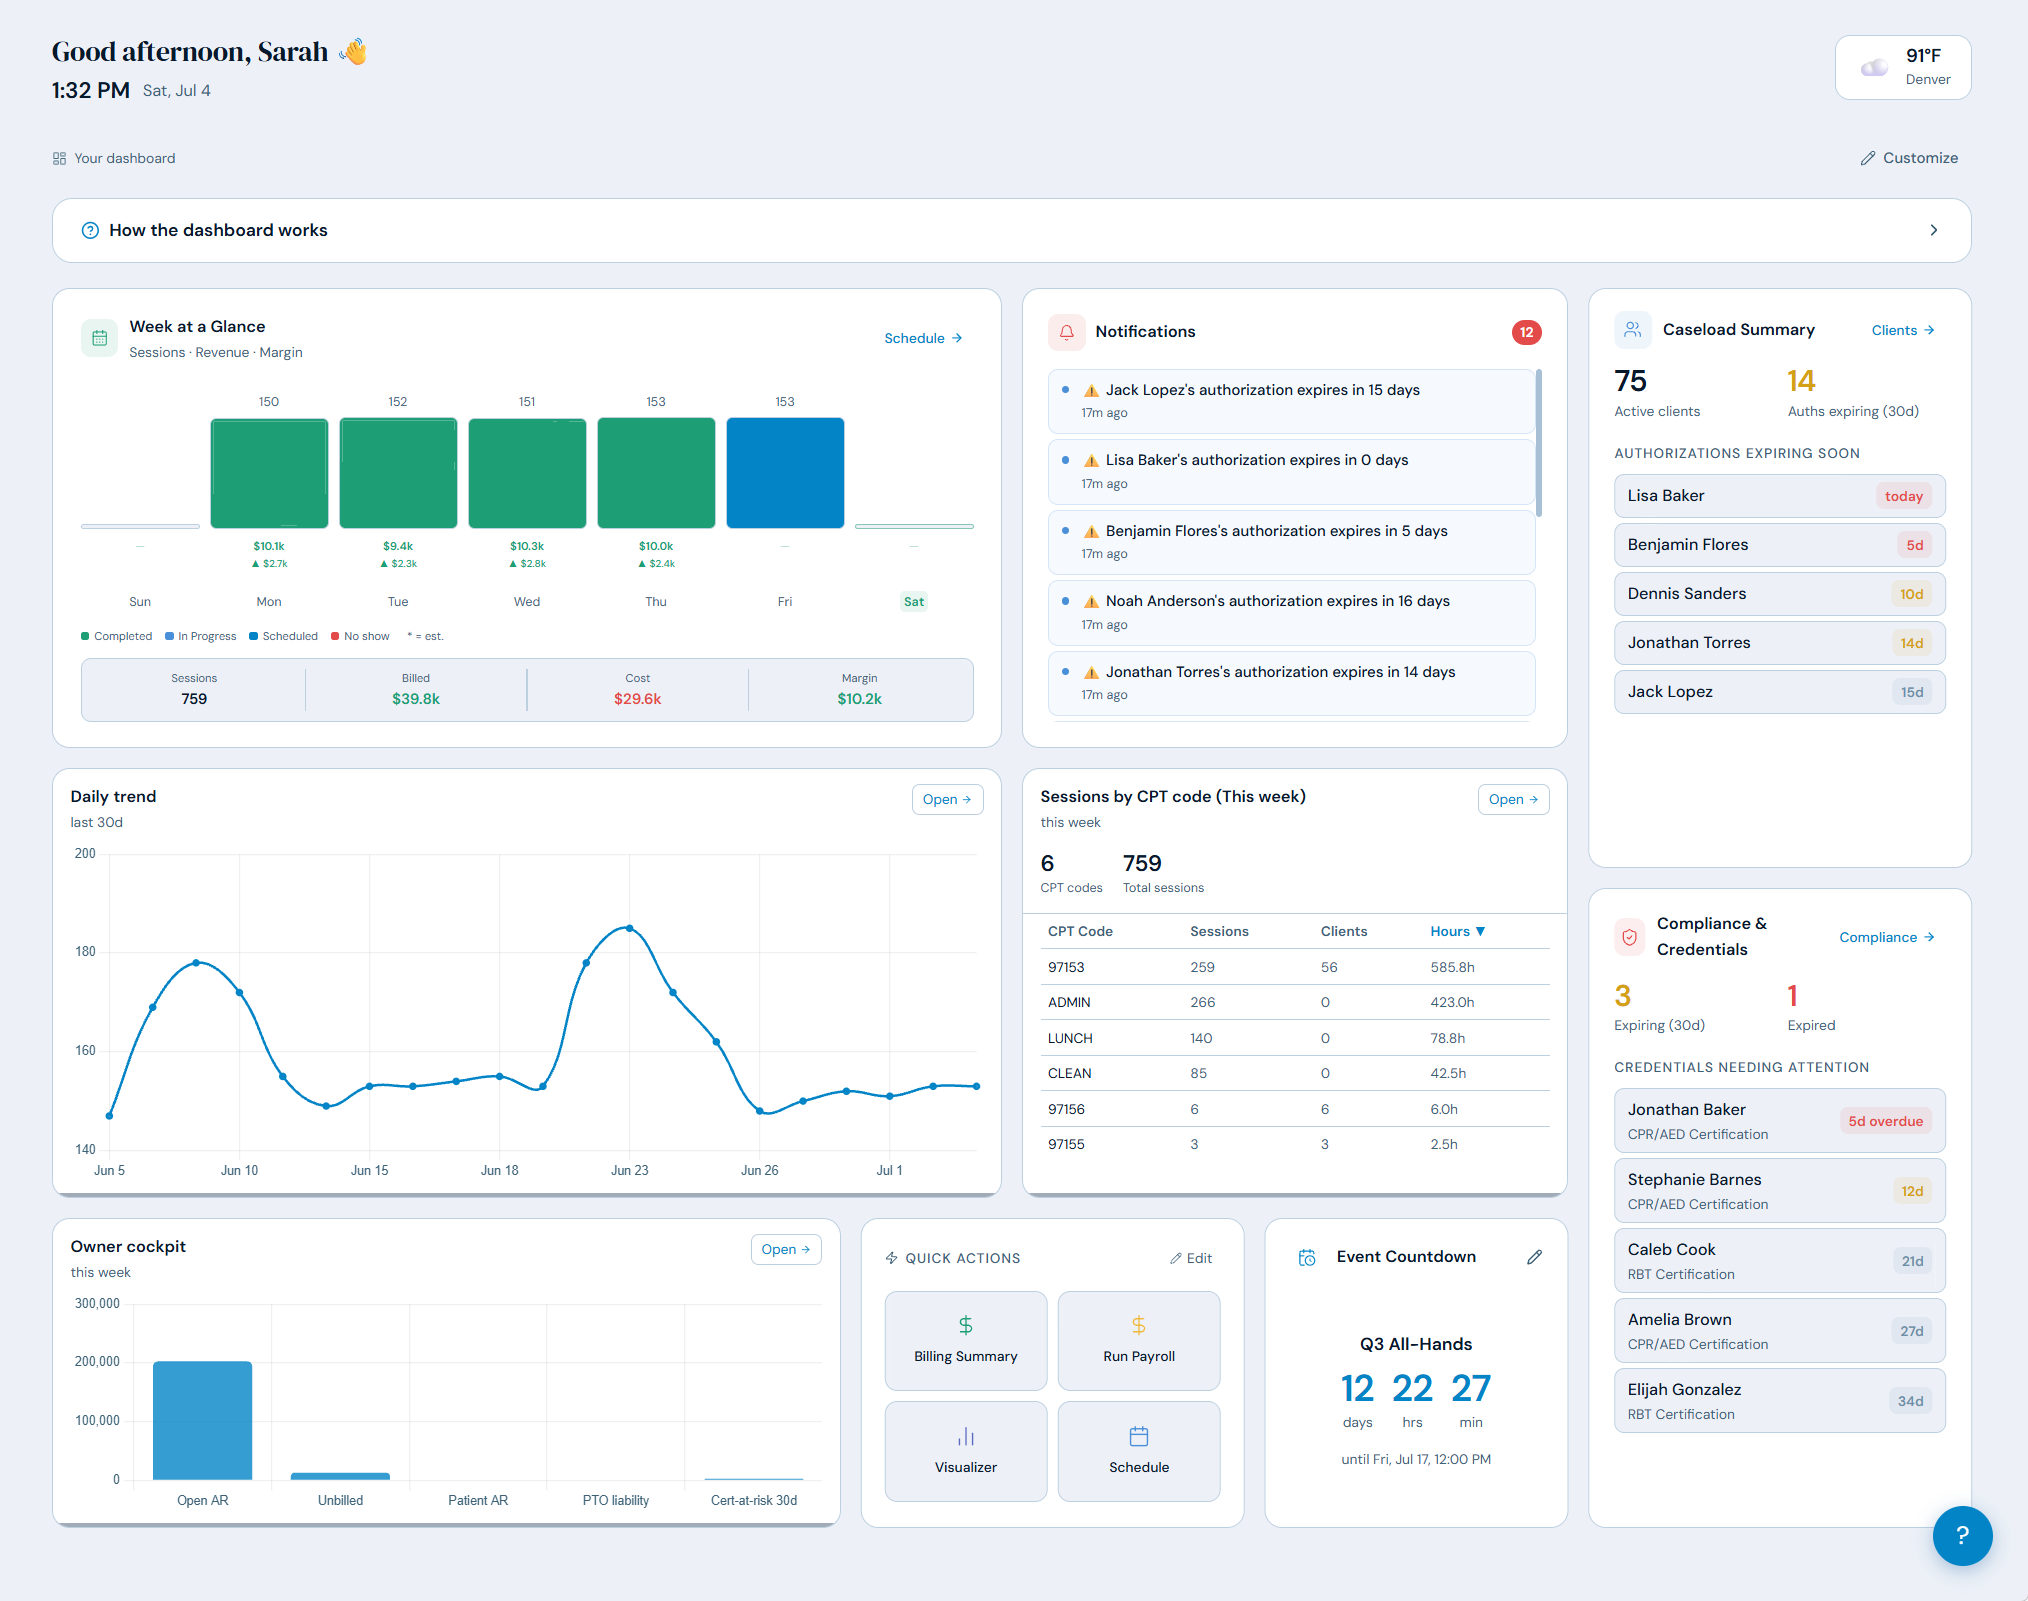Select the highlighted Sat day label
2028x1601 pixels.
click(x=914, y=602)
